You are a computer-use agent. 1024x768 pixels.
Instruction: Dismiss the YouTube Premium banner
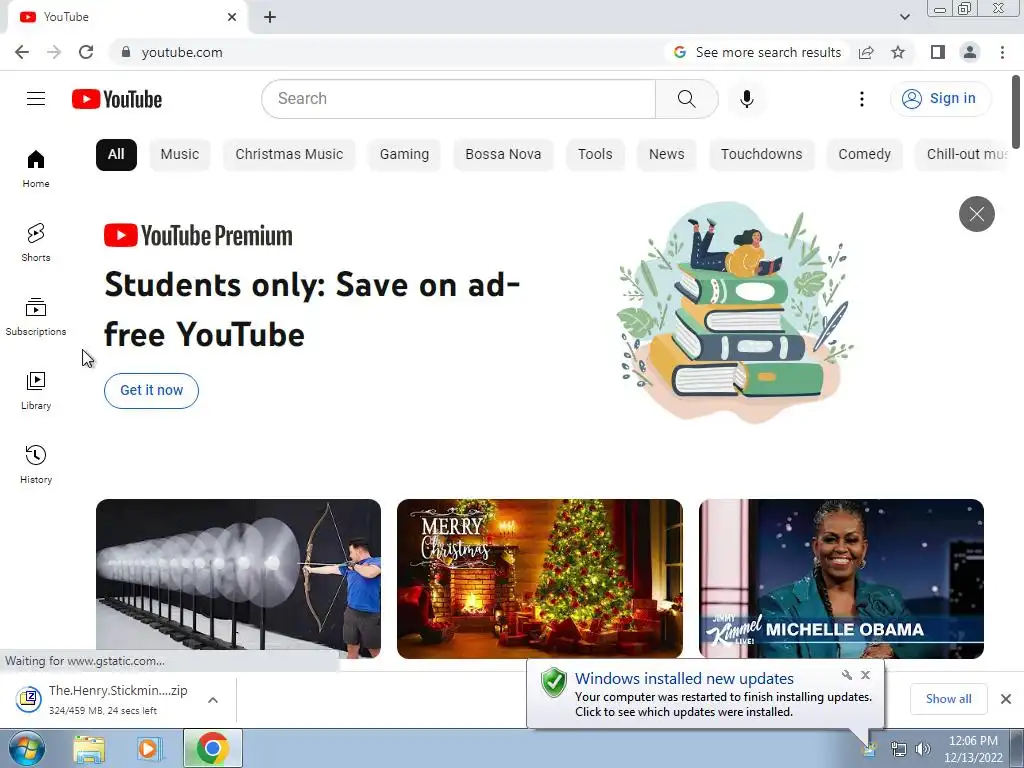point(976,214)
